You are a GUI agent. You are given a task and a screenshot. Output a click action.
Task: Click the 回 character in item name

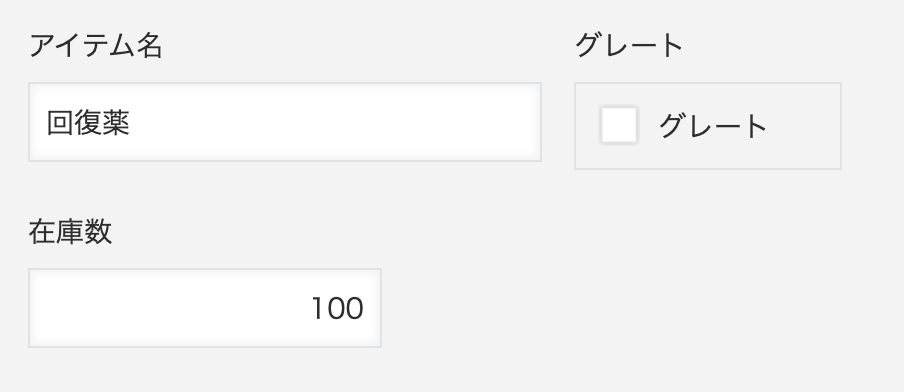(60, 123)
